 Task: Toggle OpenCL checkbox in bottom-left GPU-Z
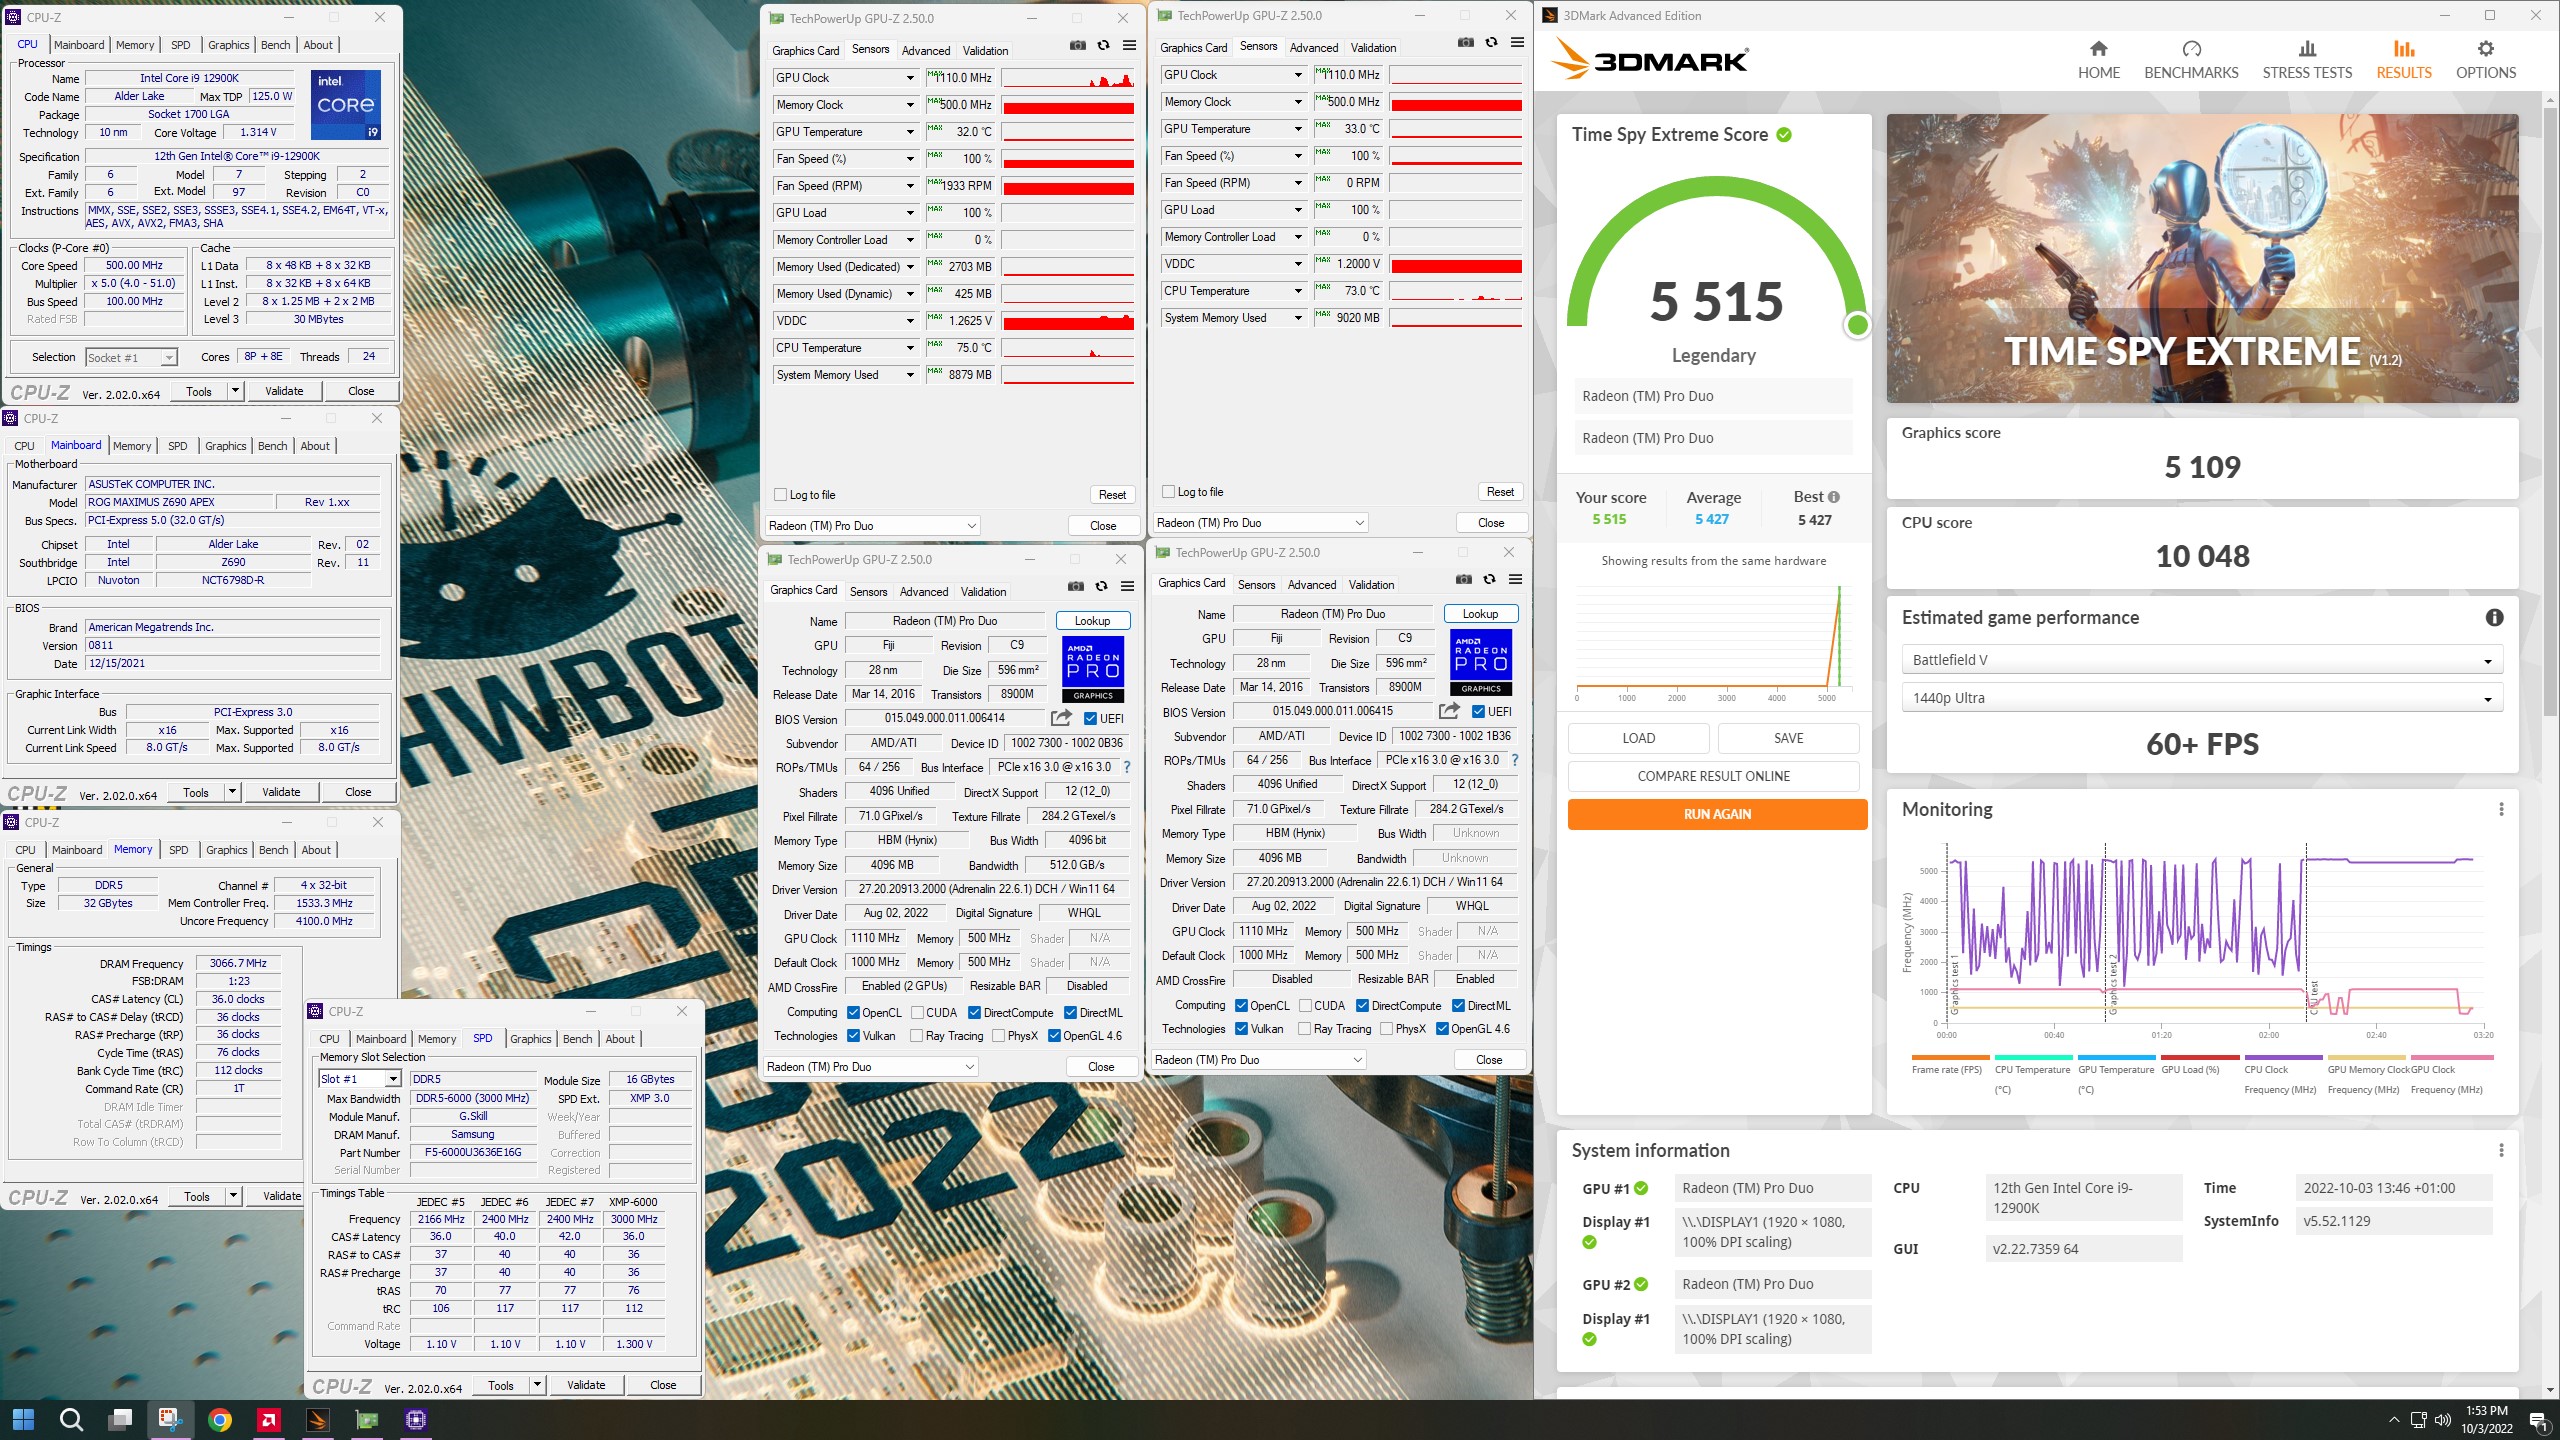pyautogui.click(x=853, y=1013)
